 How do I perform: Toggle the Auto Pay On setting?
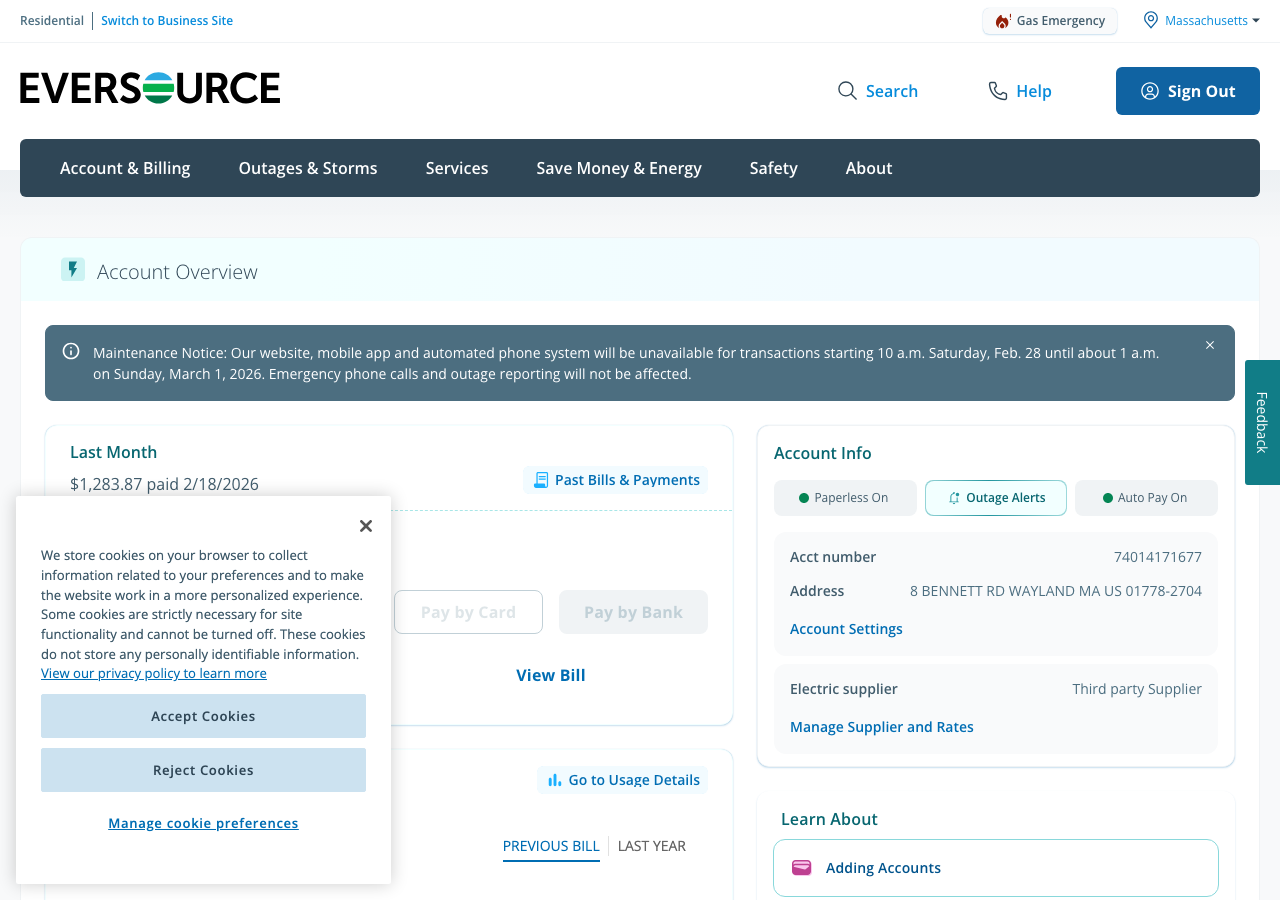coord(1146,498)
